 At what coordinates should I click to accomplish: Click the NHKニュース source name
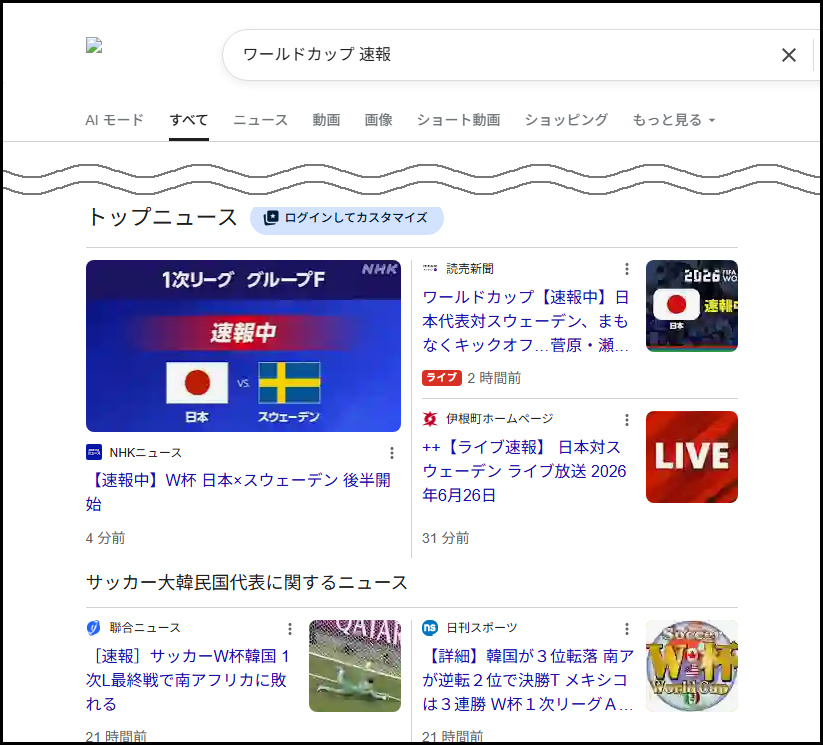click(x=145, y=453)
